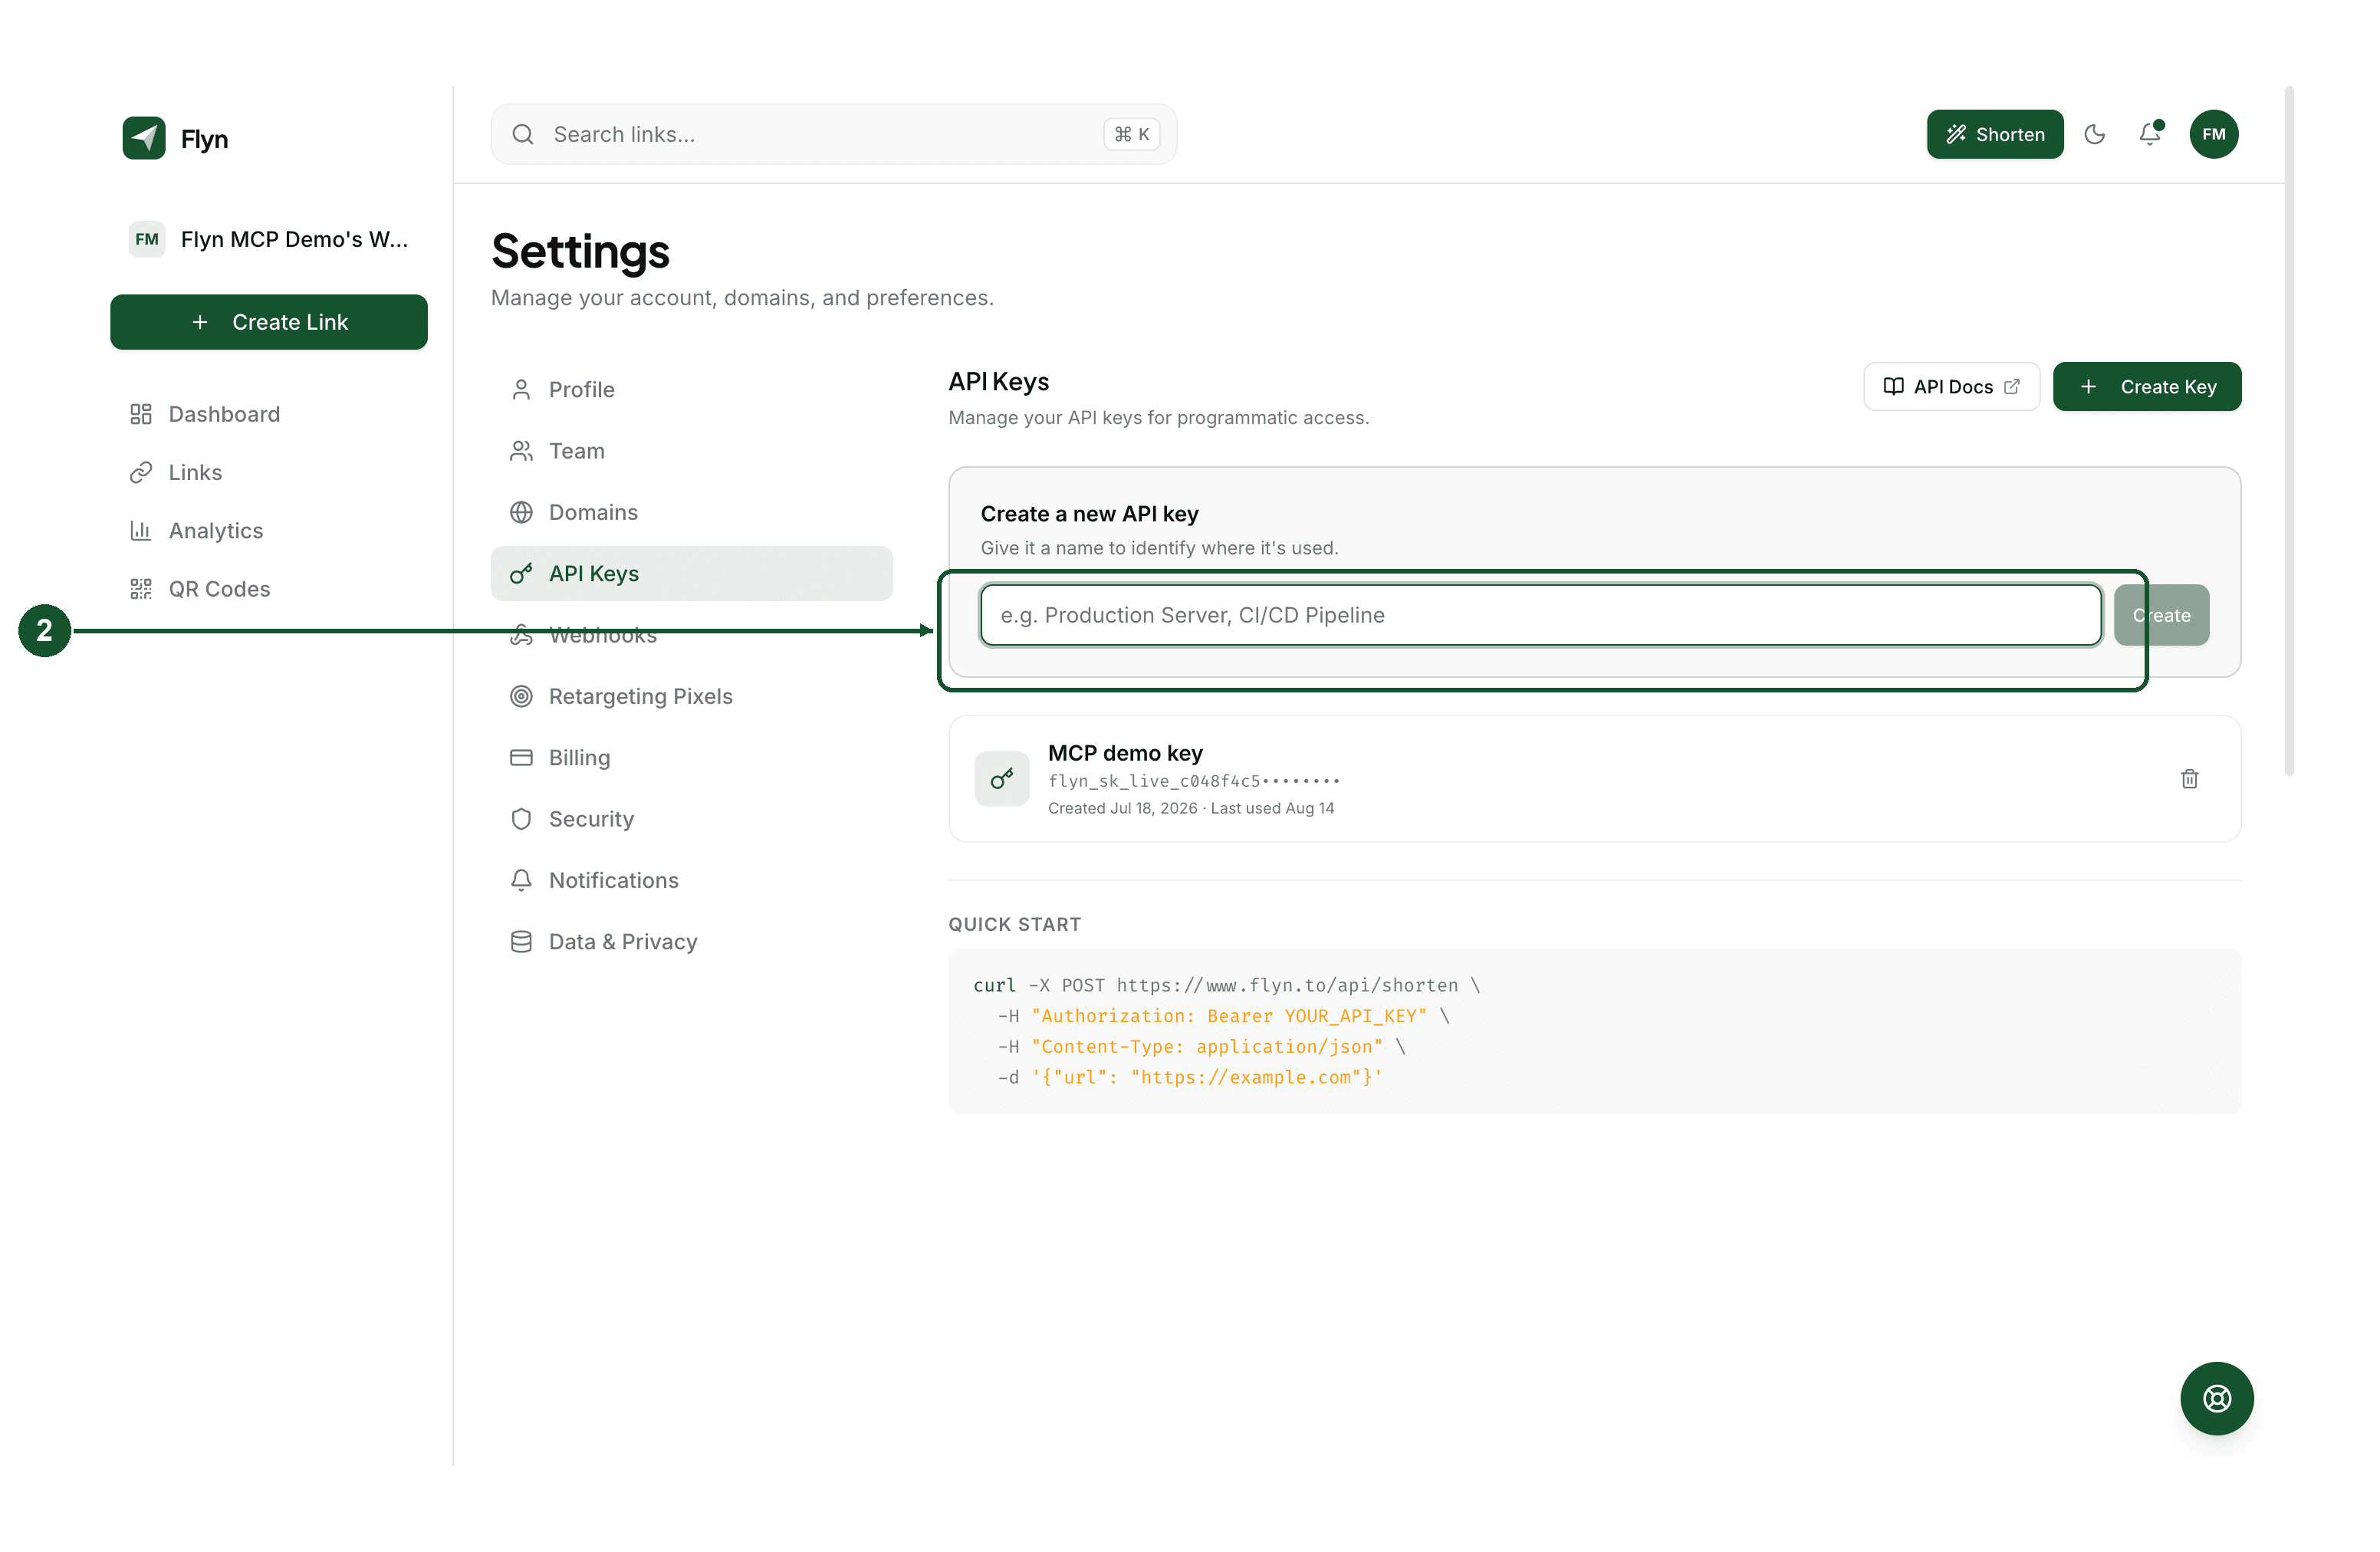The height and width of the screenshot is (1552, 2380).
Task: Click the magic wand icon in Shorten
Action: [x=1956, y=134]
